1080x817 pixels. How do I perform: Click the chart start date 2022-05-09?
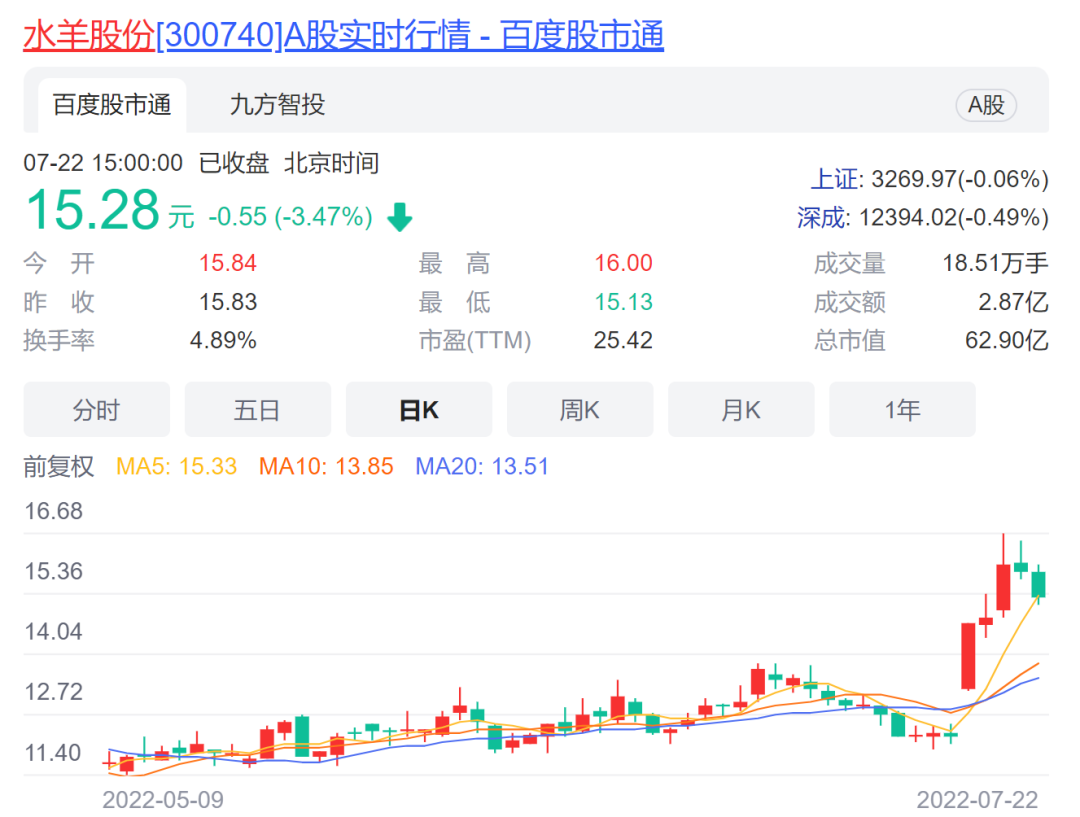tap(163, 800)
